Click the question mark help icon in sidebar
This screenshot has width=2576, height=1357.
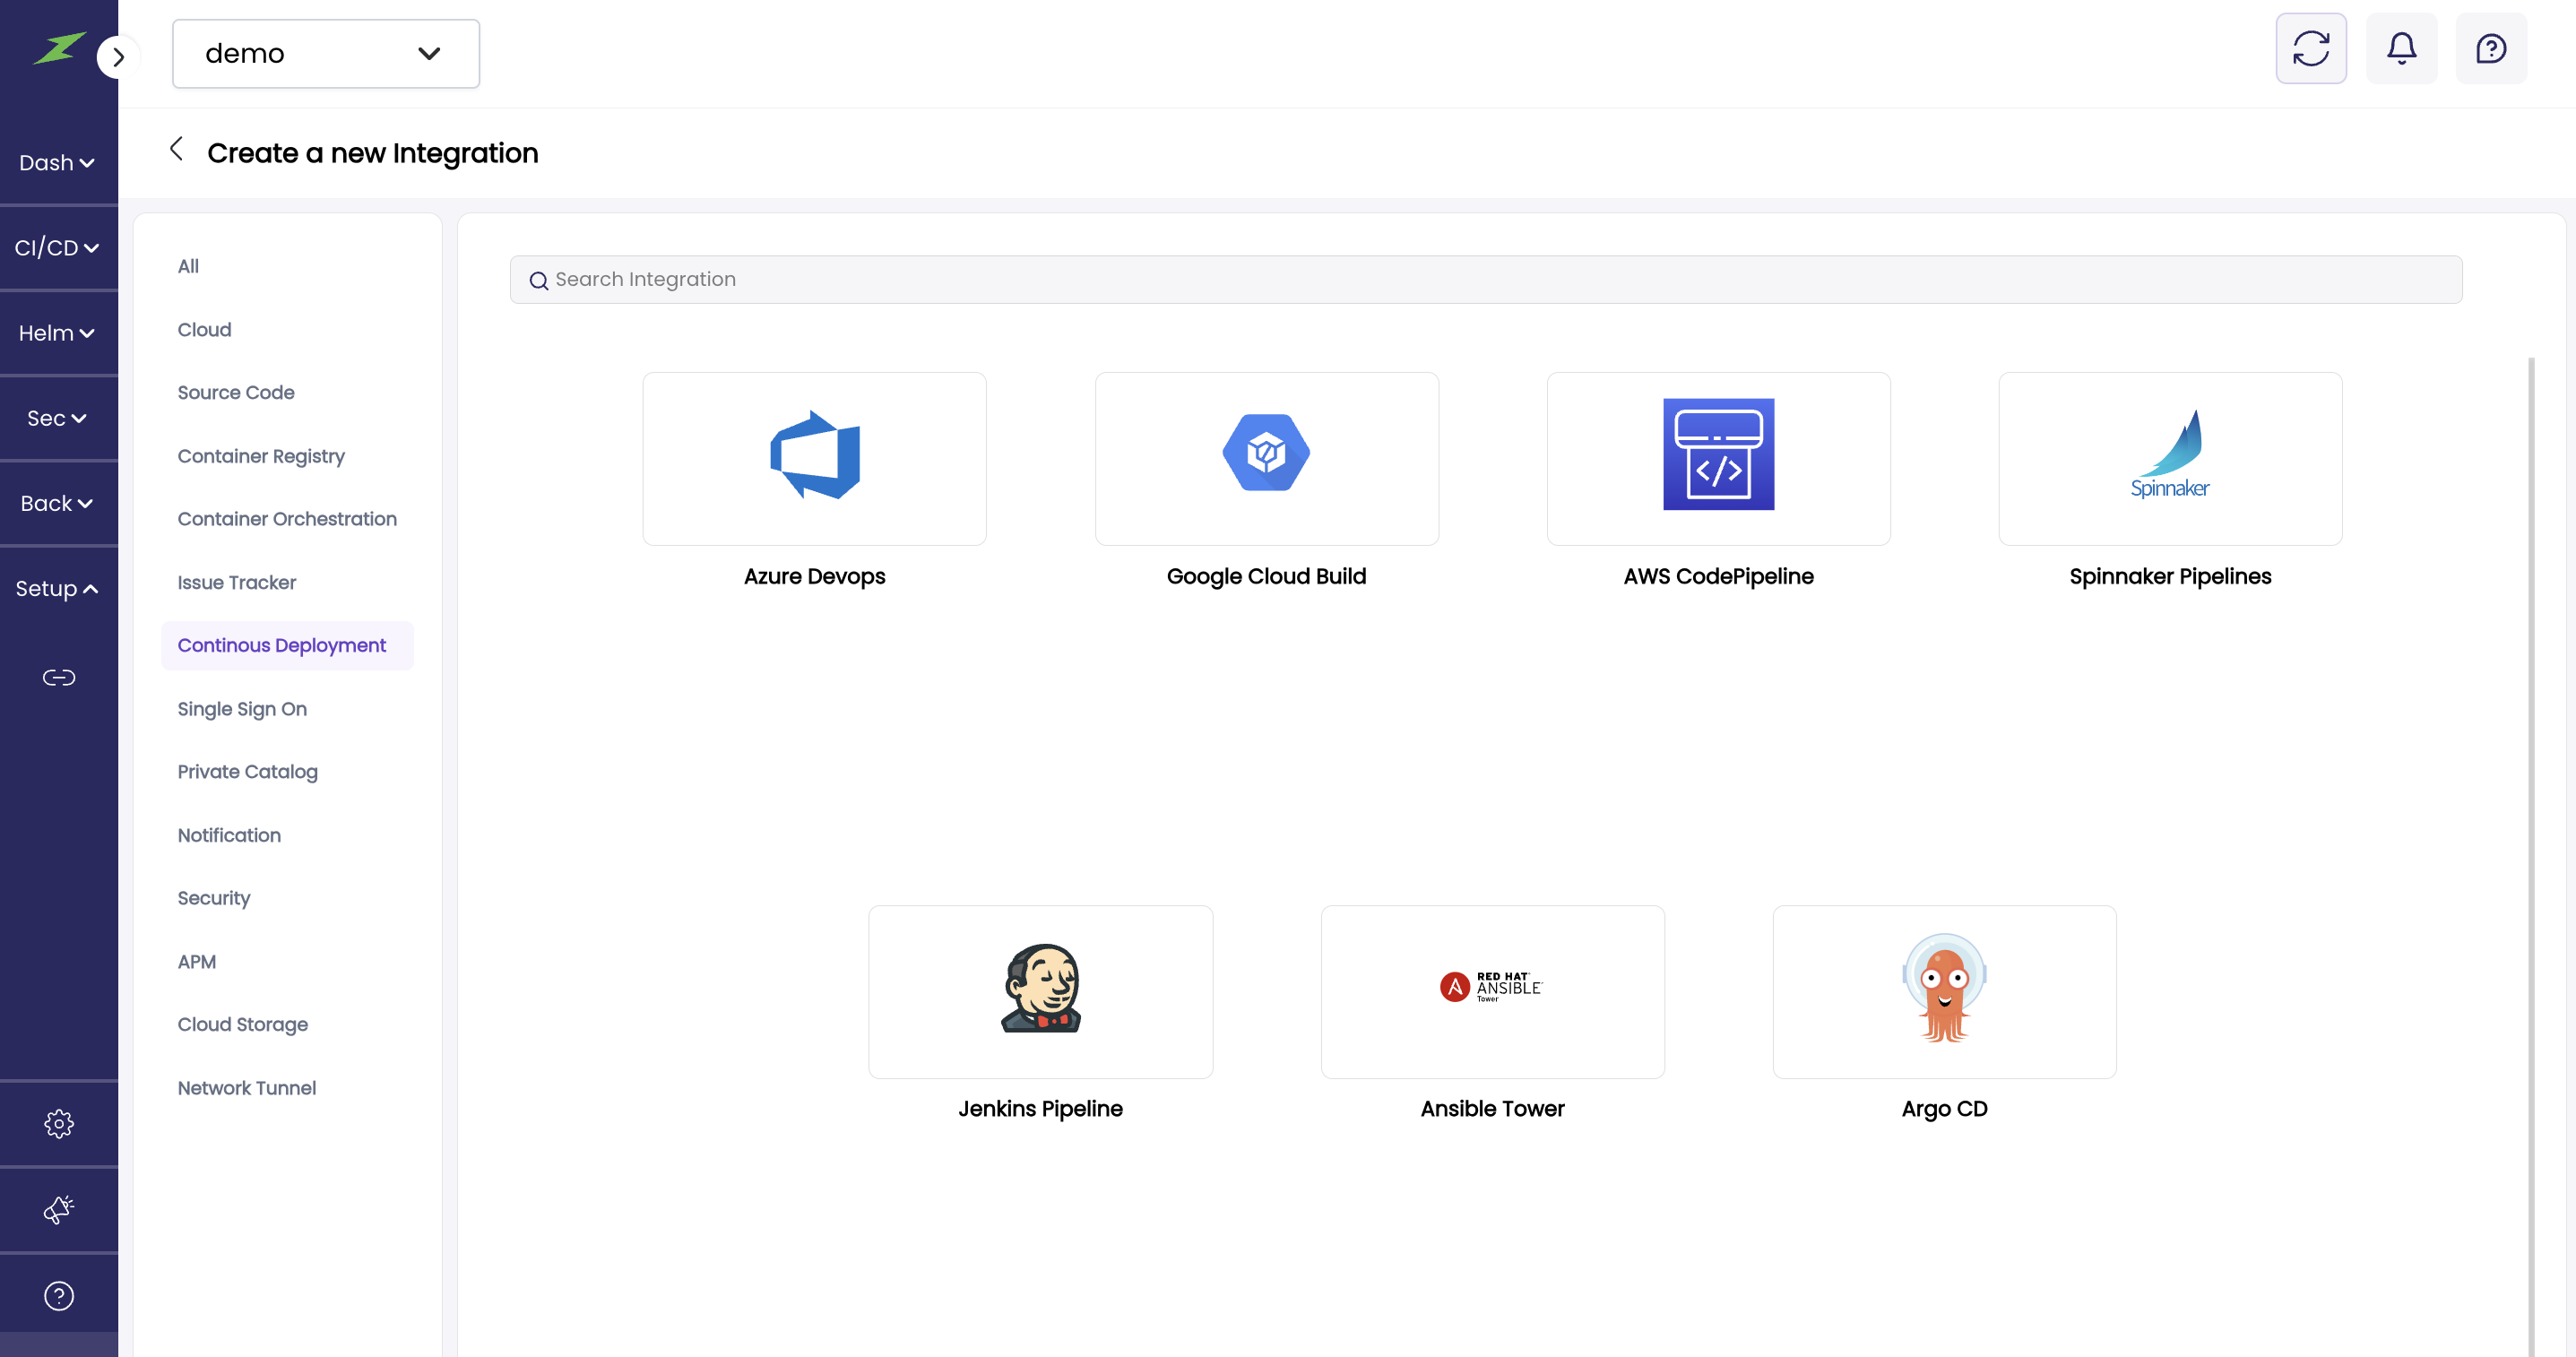click(59, 1296)
